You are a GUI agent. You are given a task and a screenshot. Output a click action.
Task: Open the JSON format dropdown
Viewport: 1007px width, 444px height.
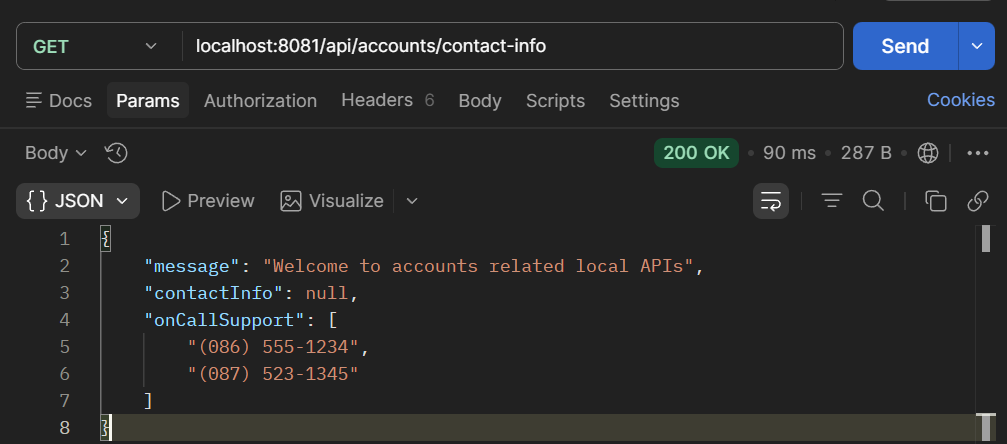coord(78,201)
